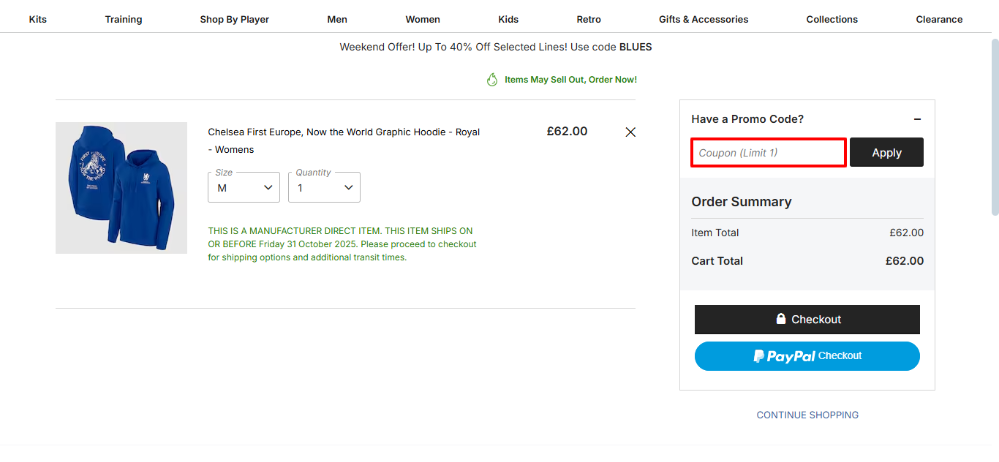Open the Chelsea Graphic Hoodie product title
Image resolution: width=999 pixels, height=462 pixels.
[x=343, y=141]
